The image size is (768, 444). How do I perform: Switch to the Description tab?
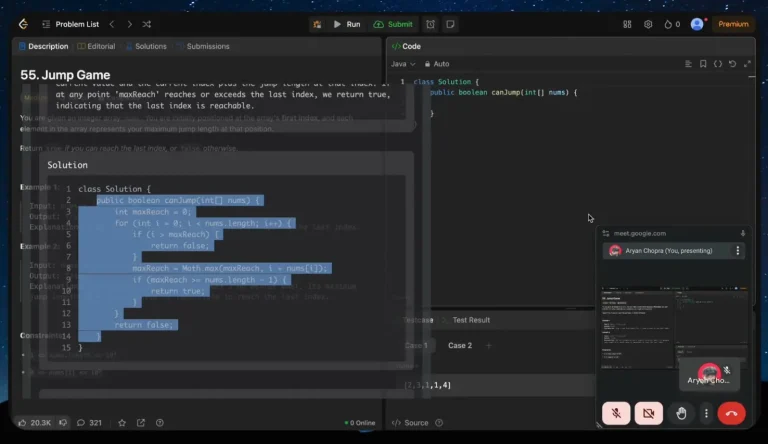pos(44,46)
